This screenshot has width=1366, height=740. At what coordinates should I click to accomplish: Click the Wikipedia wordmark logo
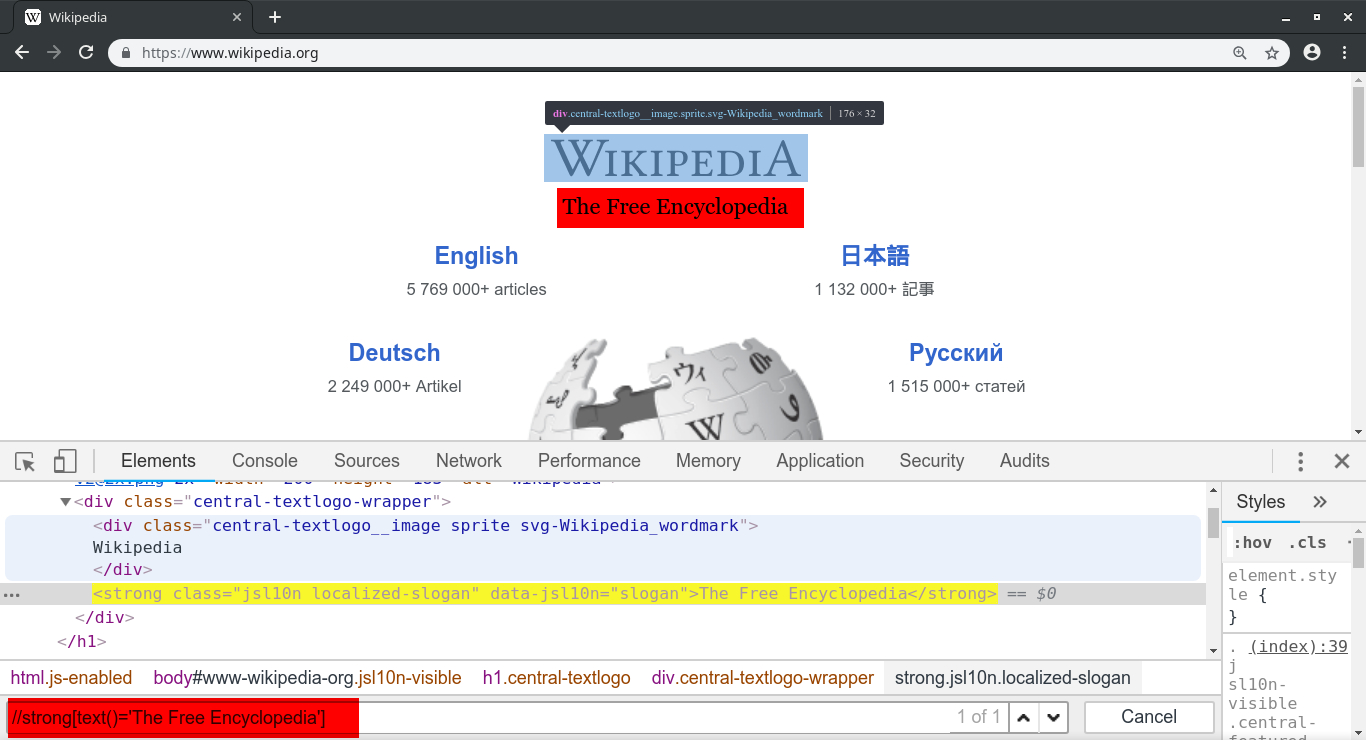pyautogui.click(x=676, y=158)
